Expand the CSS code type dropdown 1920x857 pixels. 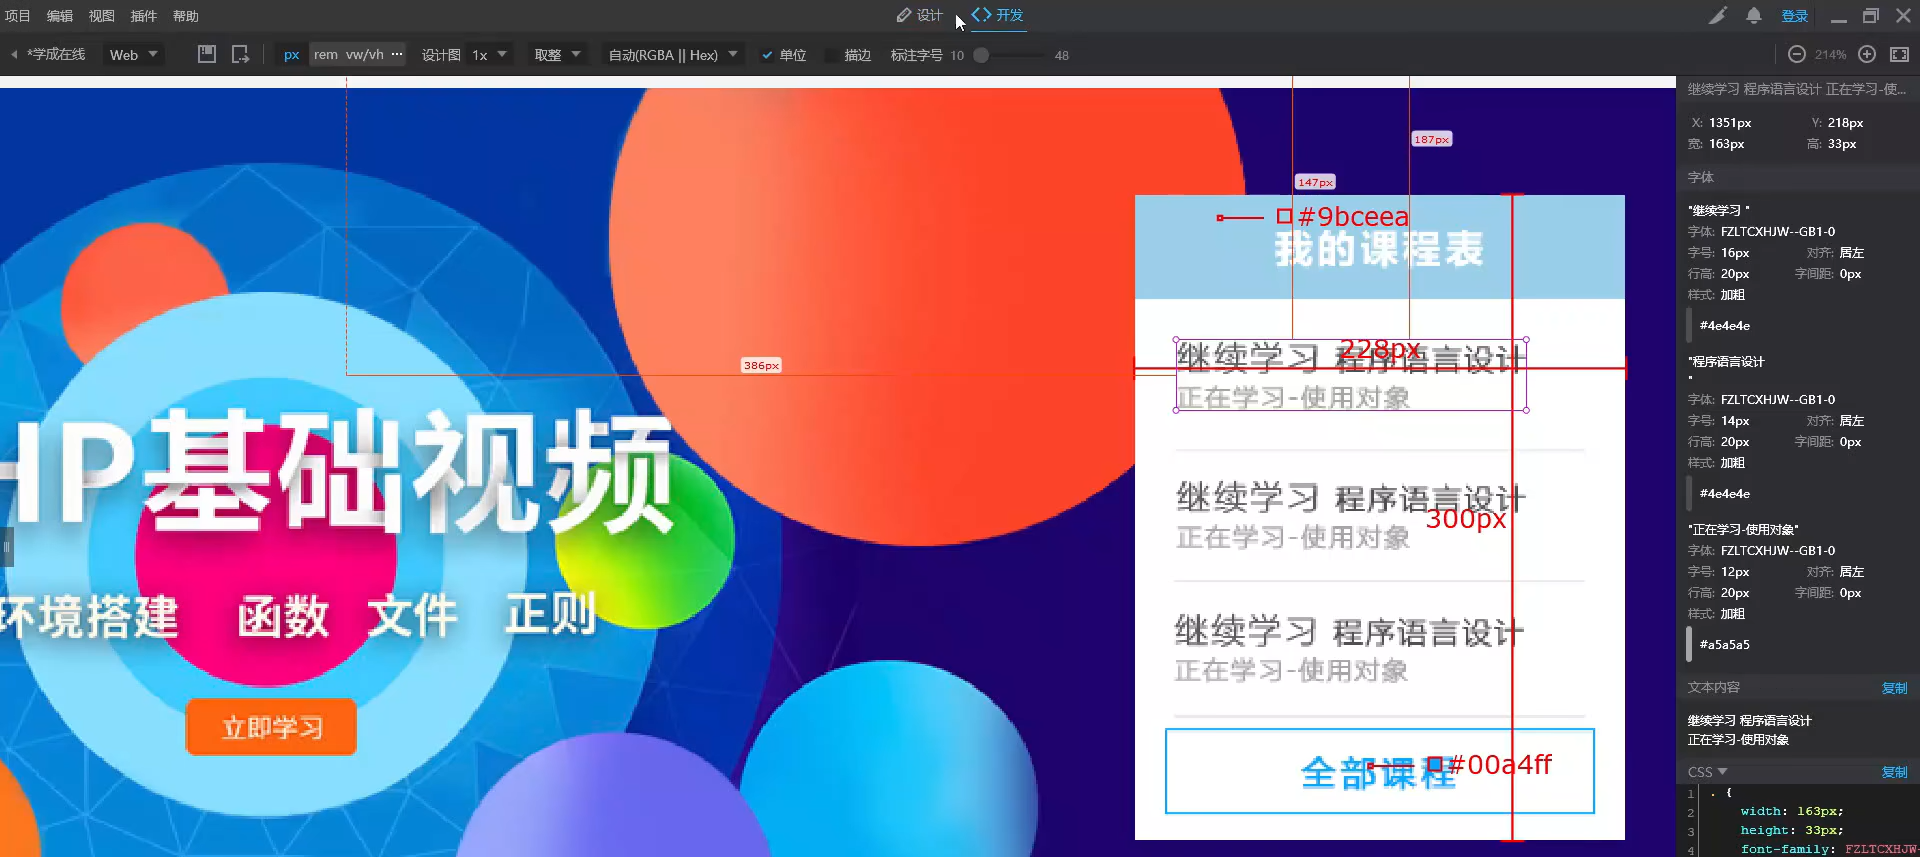coord(1708,772)
